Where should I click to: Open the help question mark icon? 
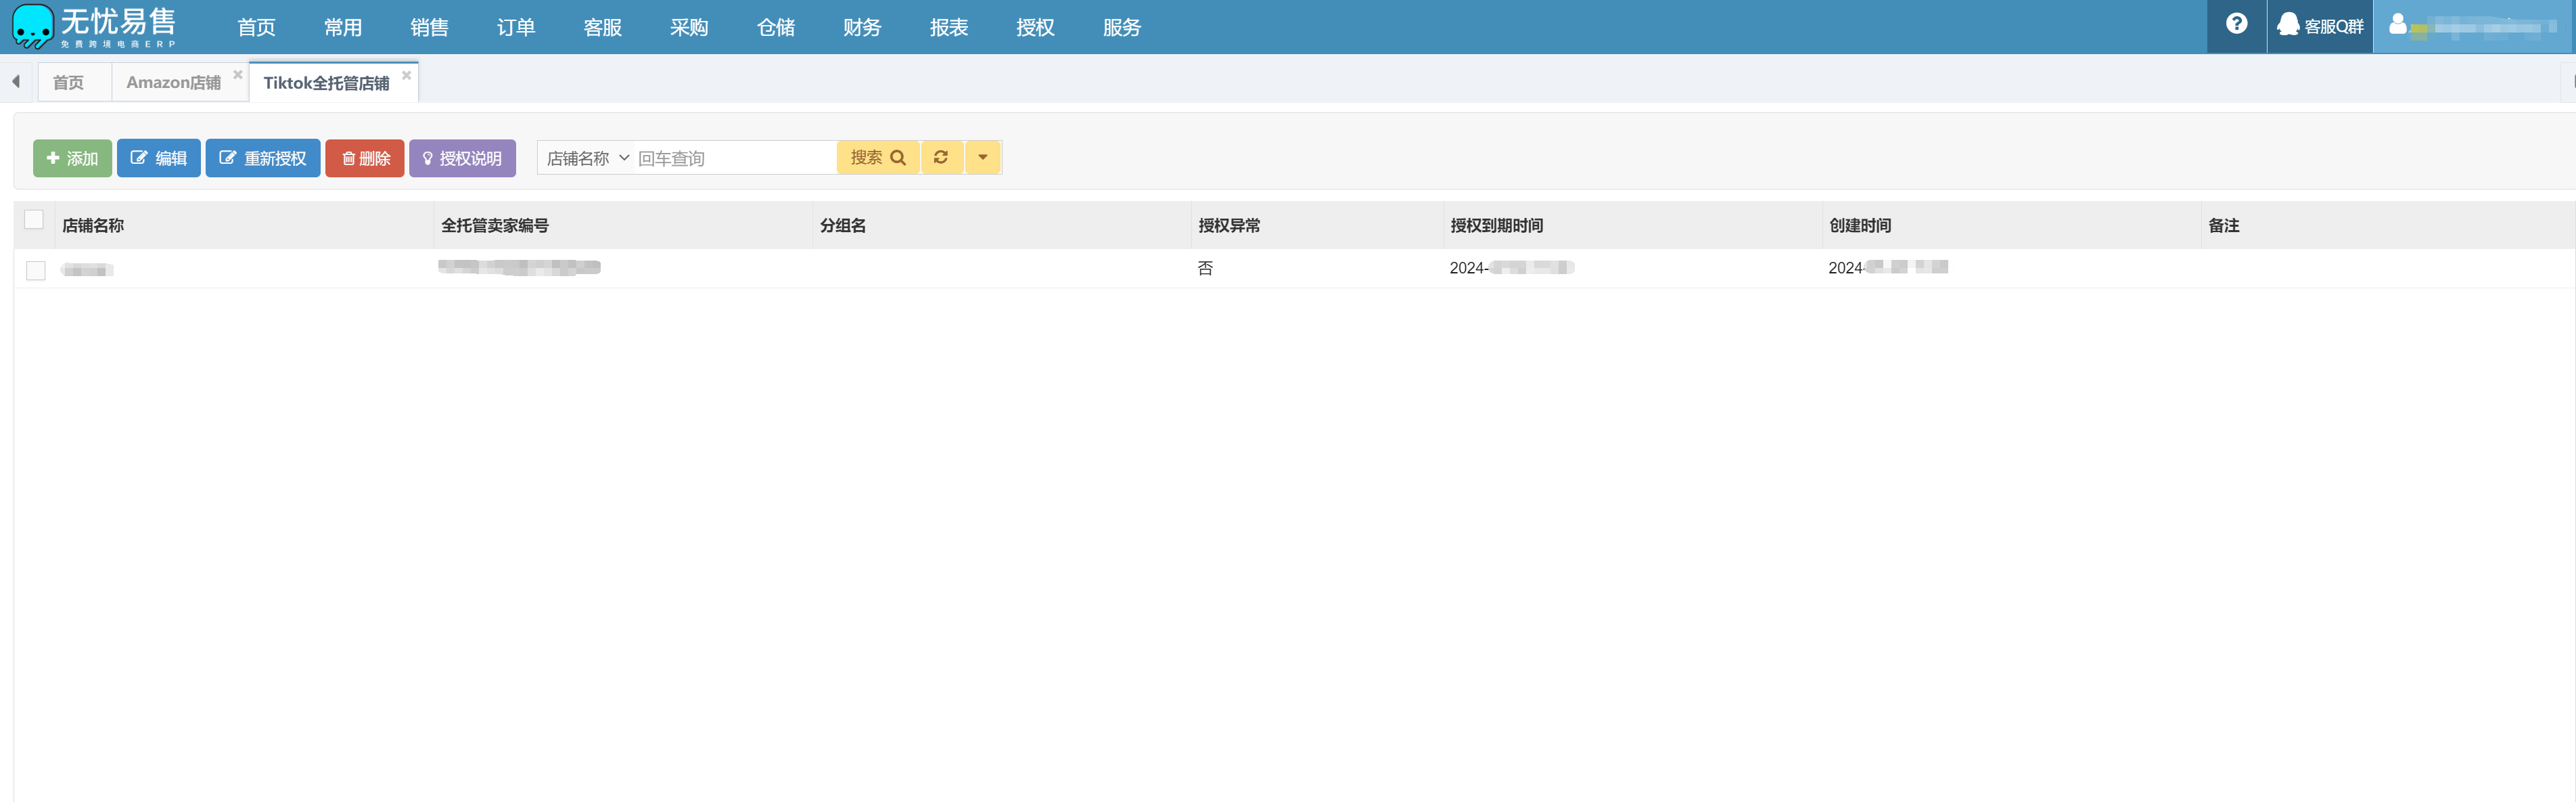click(x=2236, y=24)
